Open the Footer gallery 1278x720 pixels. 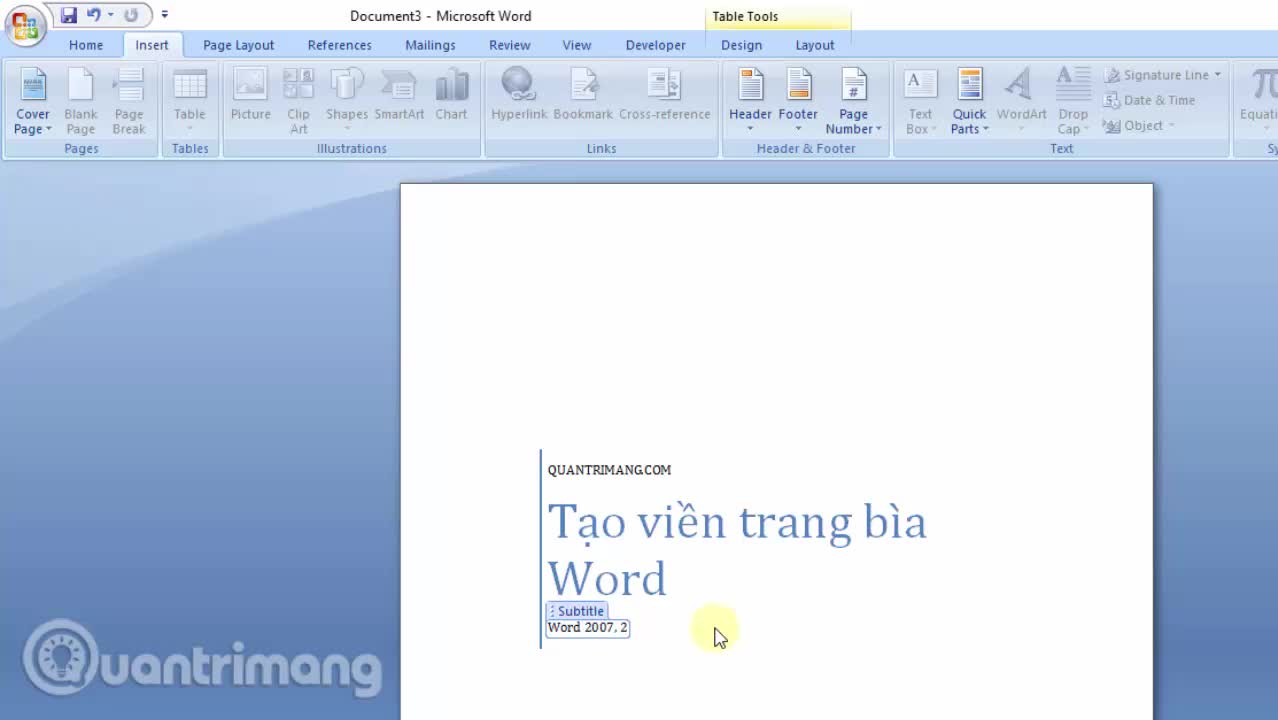coord(798,101)
